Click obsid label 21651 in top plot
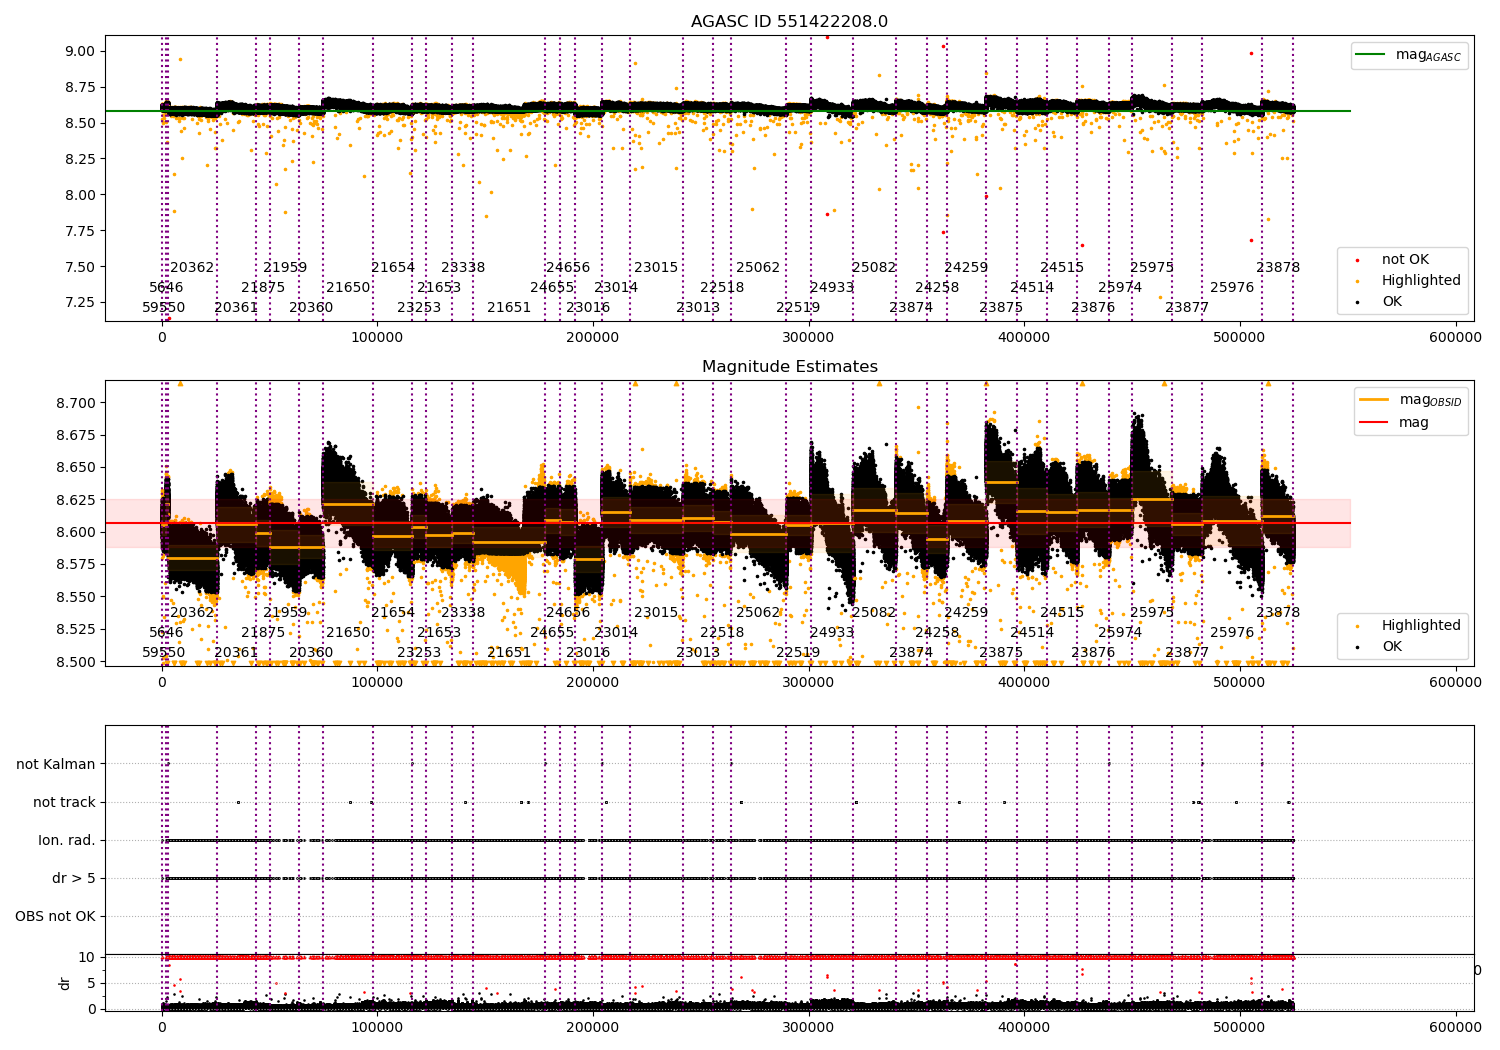This screenshot has height=1050, width=1500. (509, 307)
